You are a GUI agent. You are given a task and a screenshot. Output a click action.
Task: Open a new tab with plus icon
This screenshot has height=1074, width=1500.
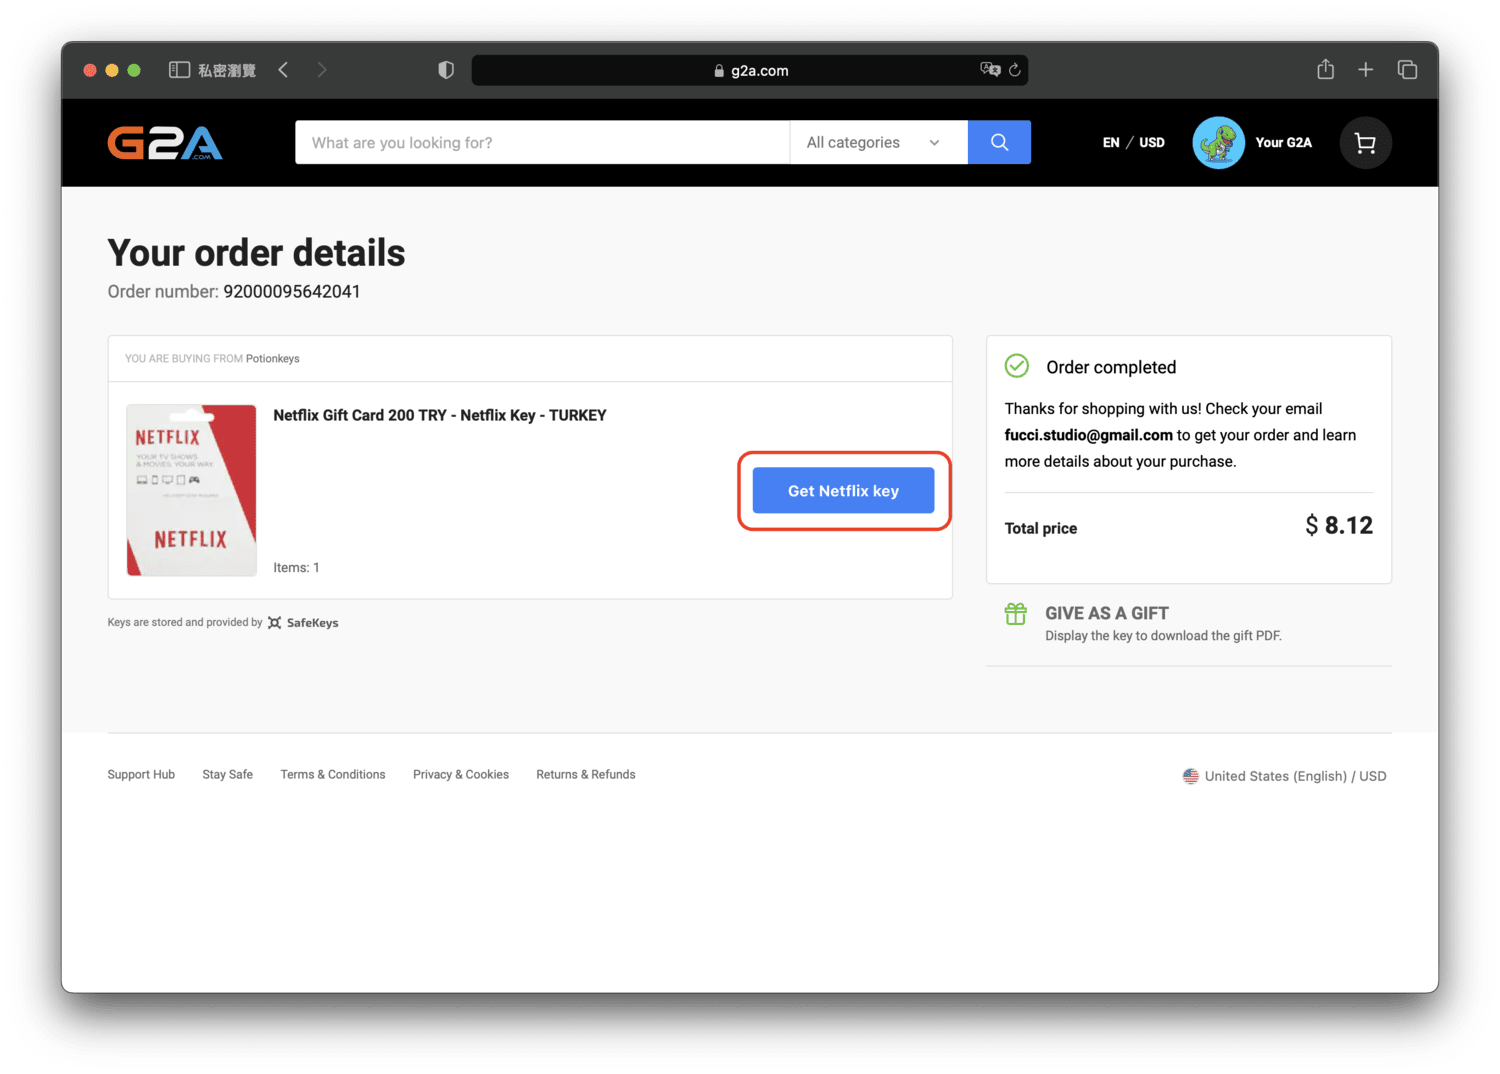pos(1365,70)
